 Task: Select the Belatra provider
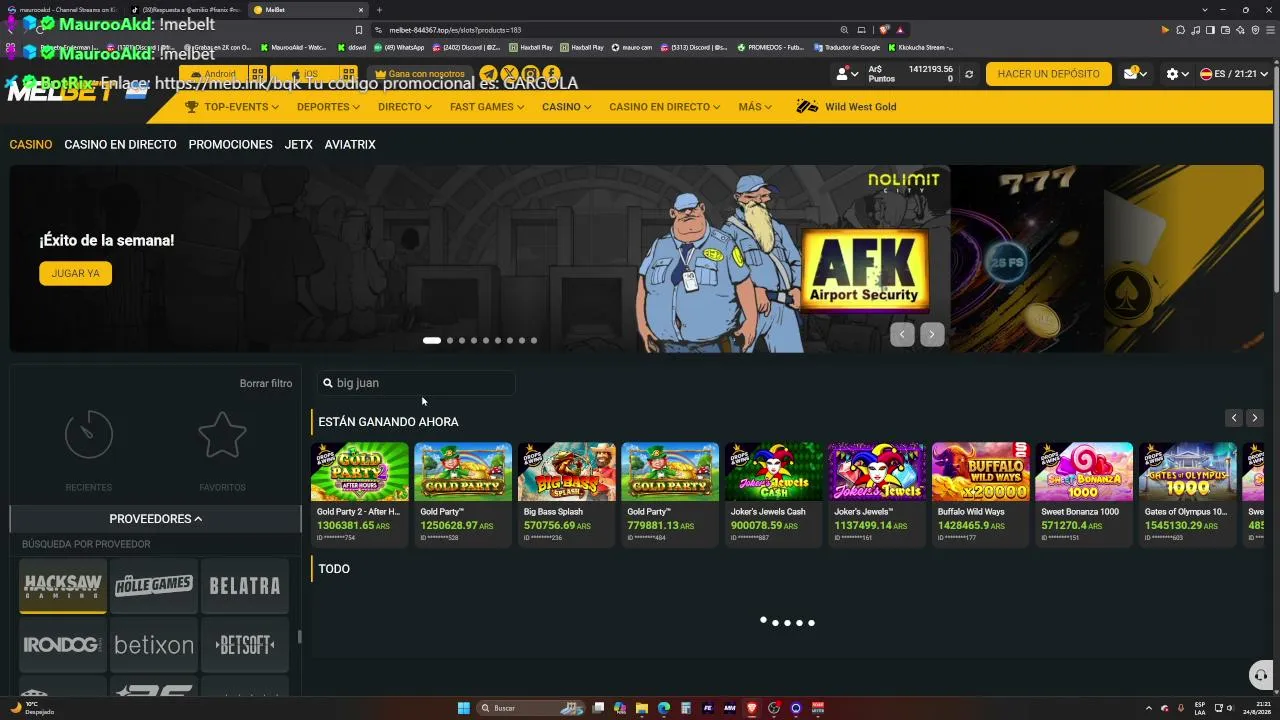[245, 586]
